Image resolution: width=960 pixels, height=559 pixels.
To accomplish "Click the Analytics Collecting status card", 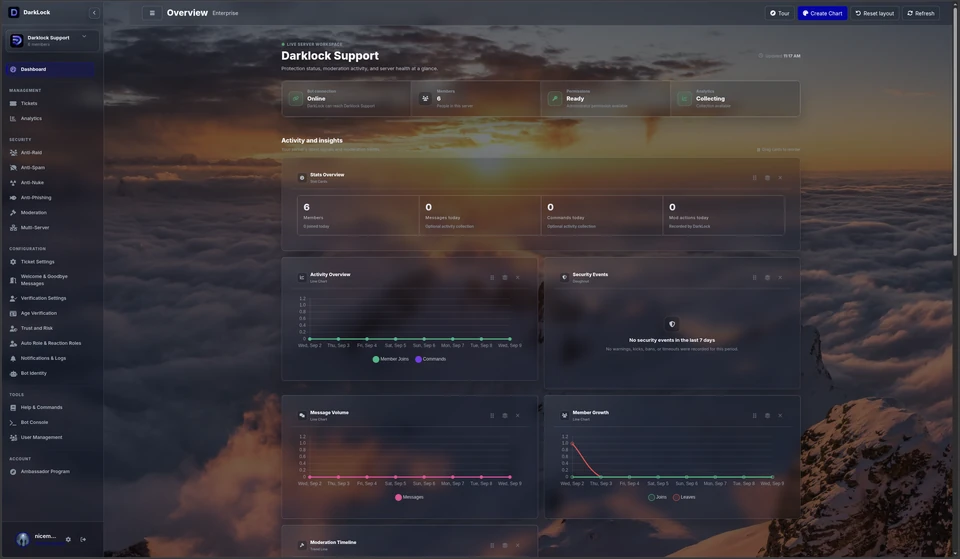I will (x=735, y=99).
